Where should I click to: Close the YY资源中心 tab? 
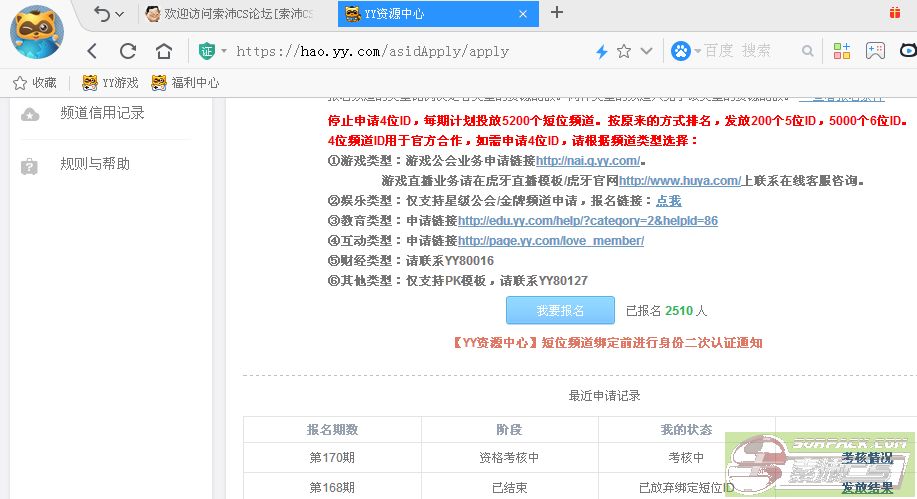pyautogui.click(x=523, y=14)
